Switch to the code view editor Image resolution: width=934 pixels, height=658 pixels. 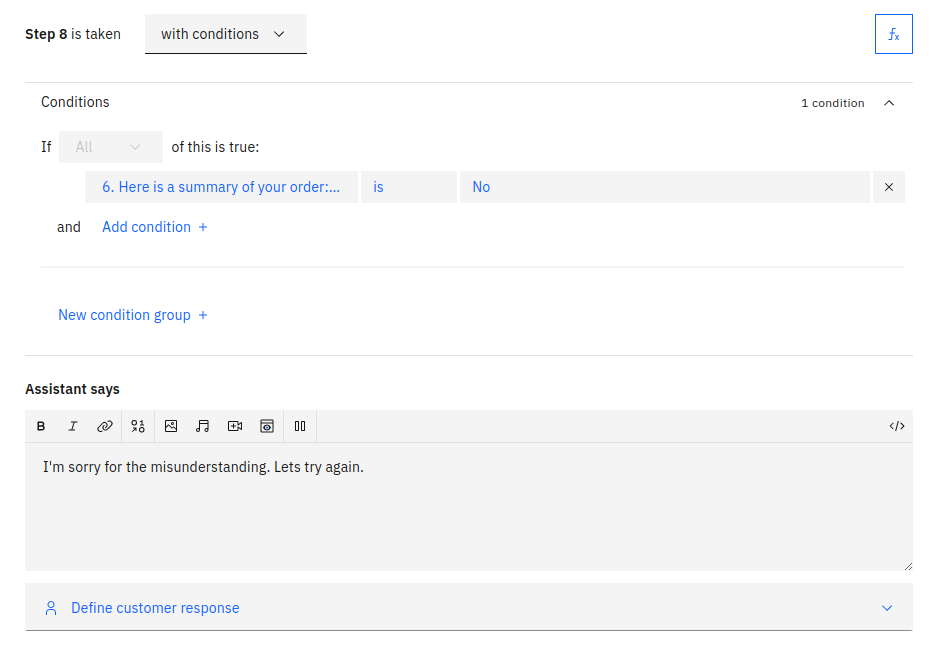pyautogui.click(x=896, y=426)
